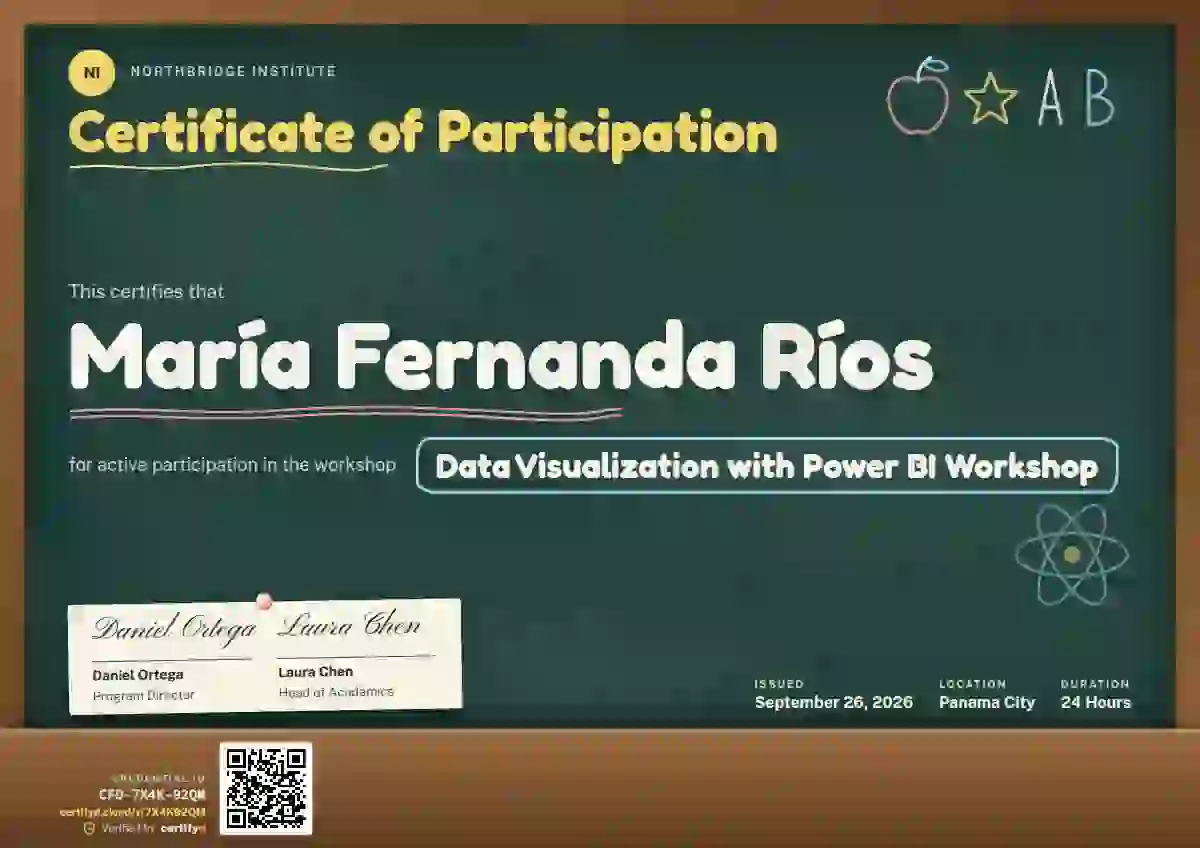
Task: Click the credential ID CFD-7X4K-92QM
Action: click(x=152, y=795)
